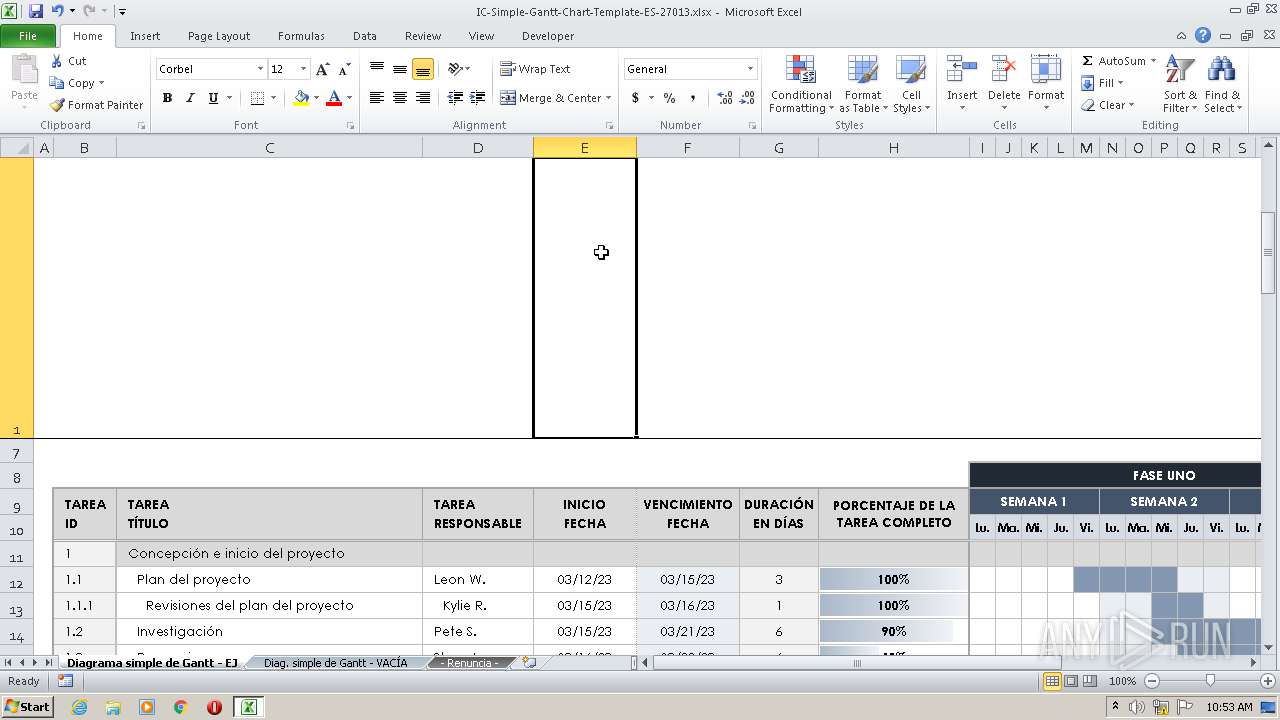
Task: Select column H header
Action: point(893,148)
